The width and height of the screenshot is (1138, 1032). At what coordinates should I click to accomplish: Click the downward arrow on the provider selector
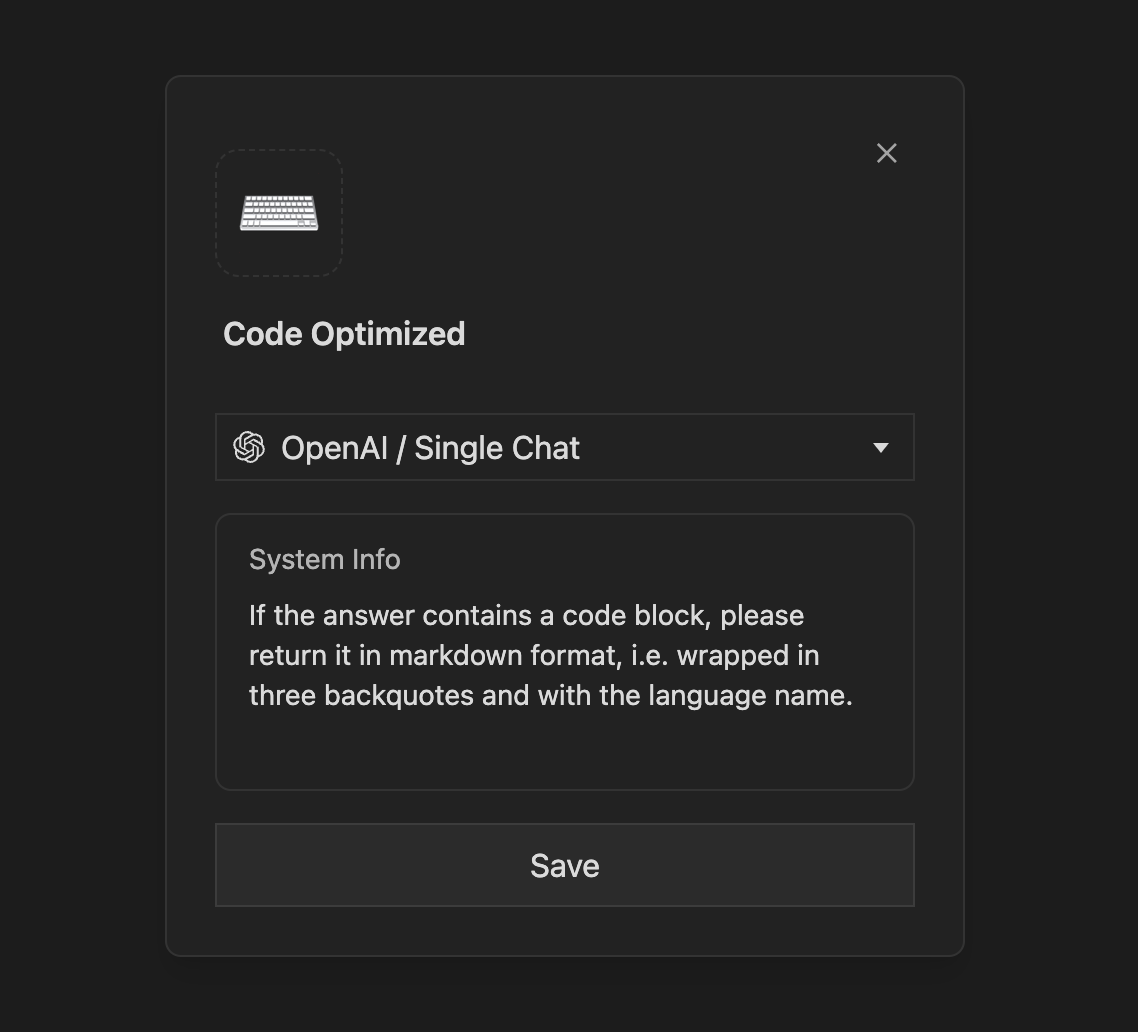[881, 447]
